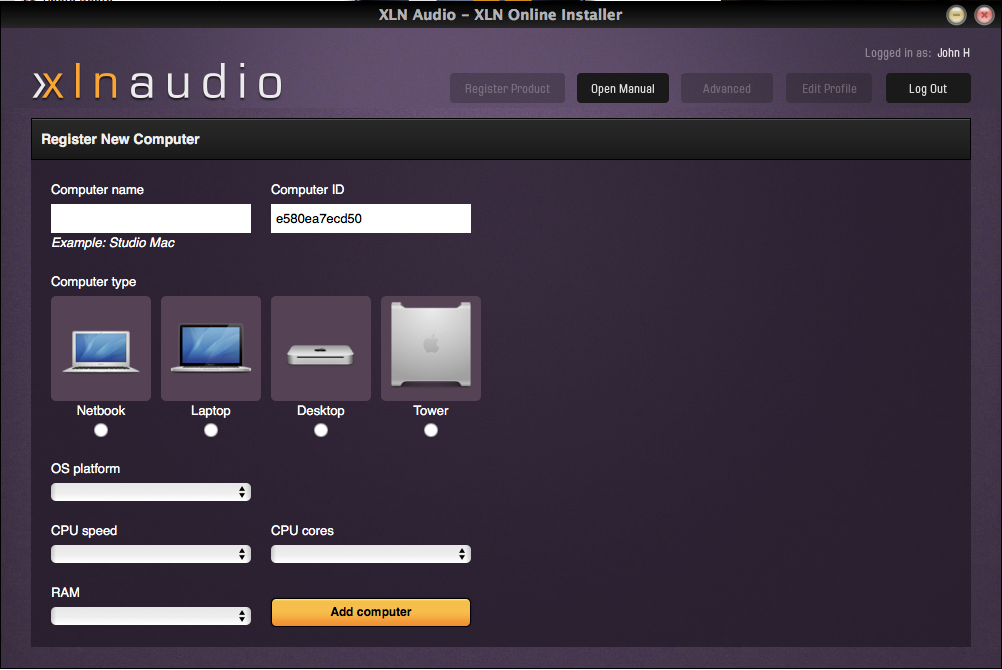Click the Register New Computer heading
The width and height of the screenshot is (1002, 670).
(120, 139)
